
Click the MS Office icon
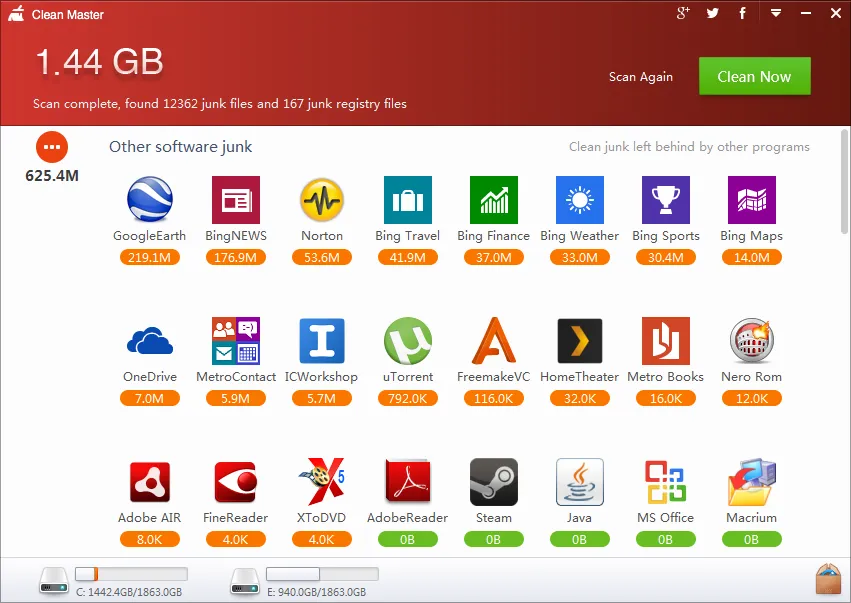click(x=665, y=482)
